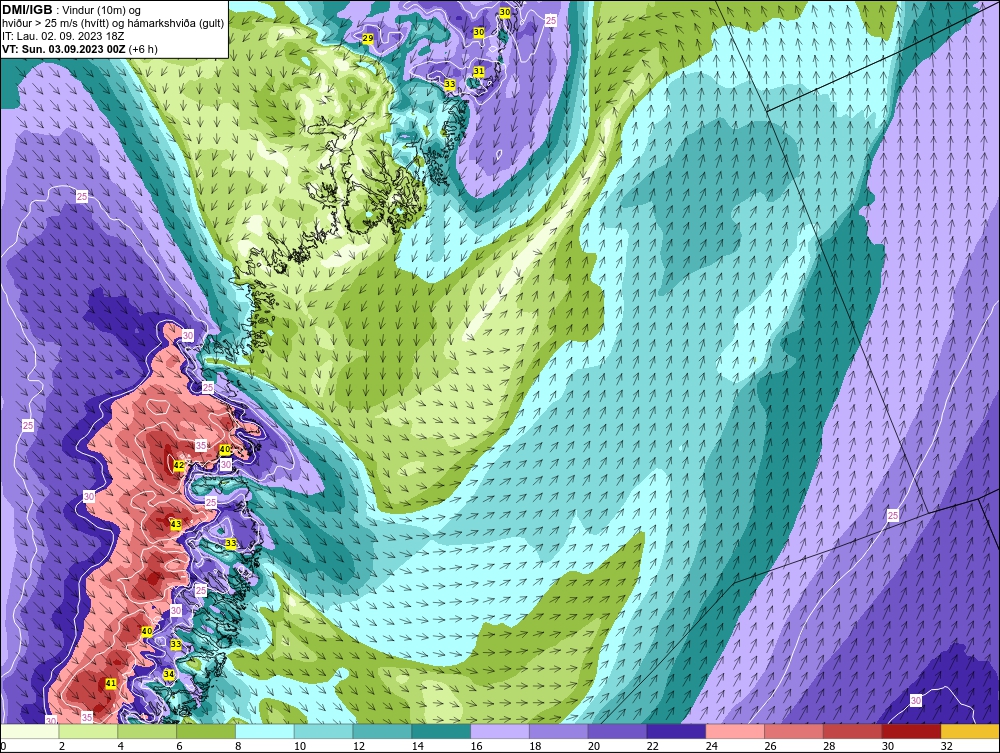
Task: Pick the 4–6 m/s legend color swatch
Action: [147, 731]
